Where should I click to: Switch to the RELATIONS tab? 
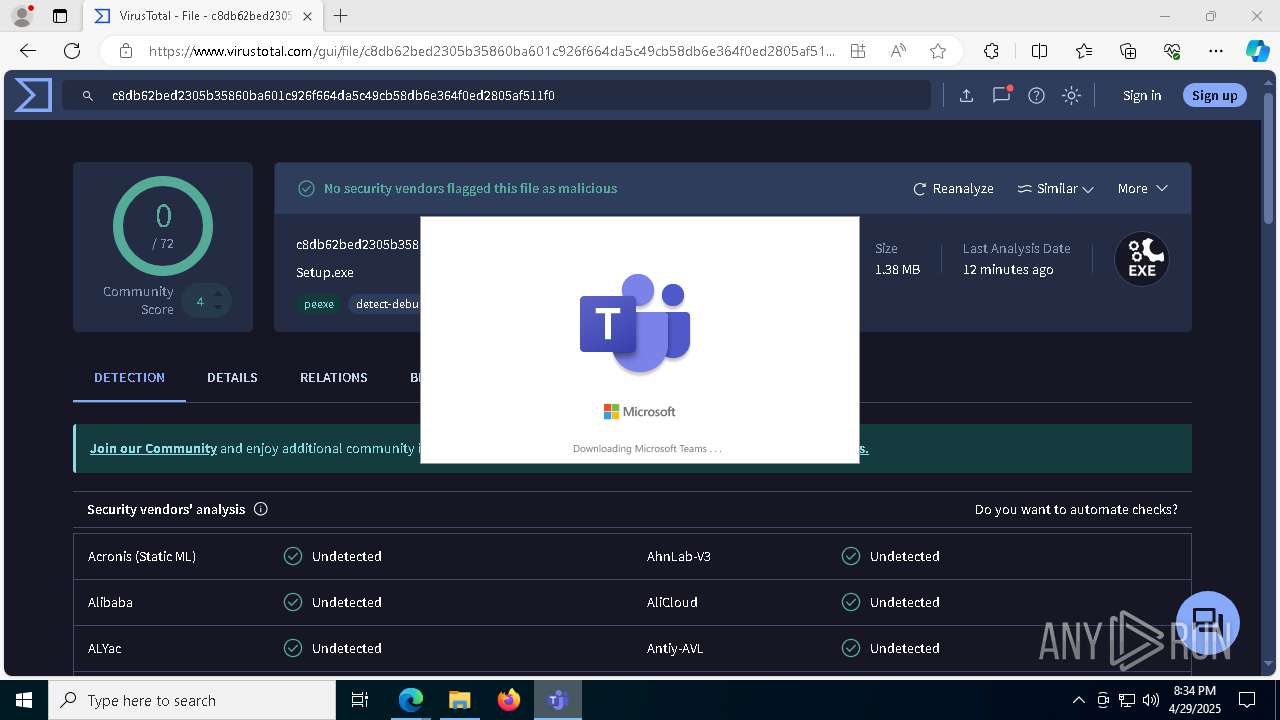click(333, 377)
